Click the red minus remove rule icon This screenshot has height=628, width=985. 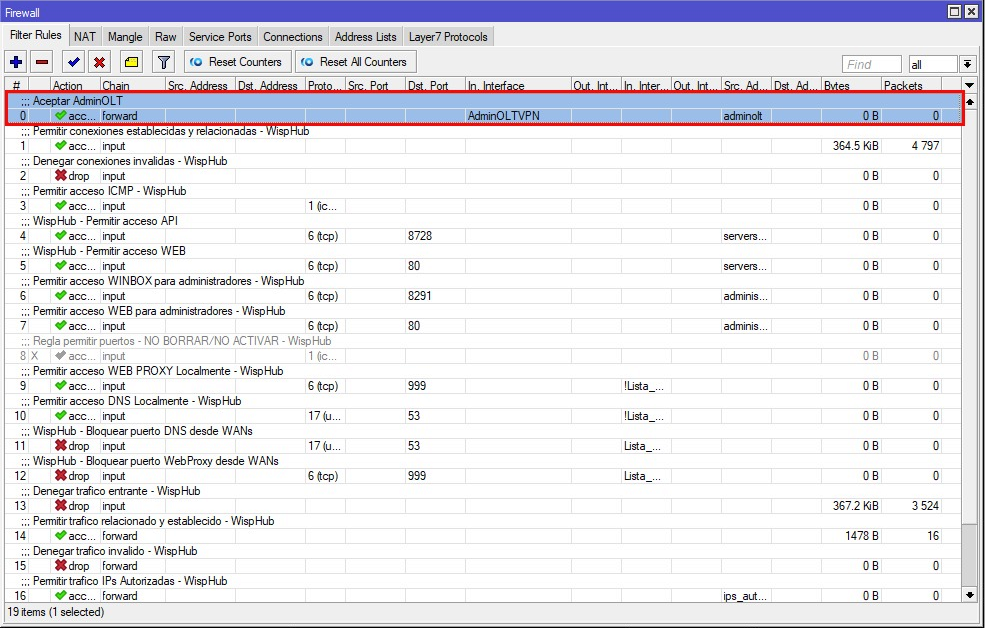pos(41,62)
